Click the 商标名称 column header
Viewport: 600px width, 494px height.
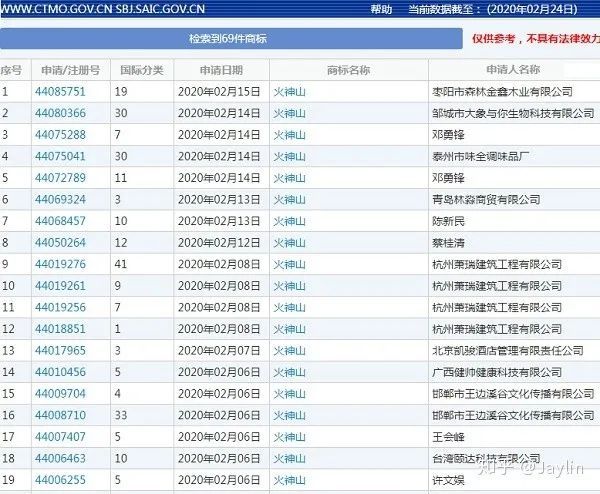point(349,70)
